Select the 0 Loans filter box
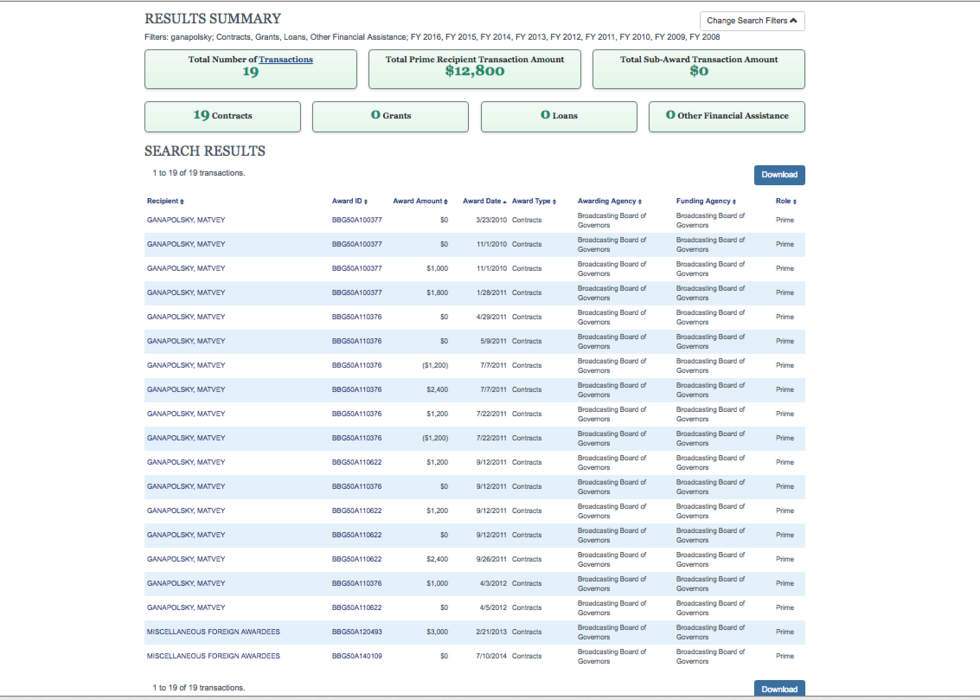Image resolution: width=980 pixels, height=700 pixels. [558, 116]
